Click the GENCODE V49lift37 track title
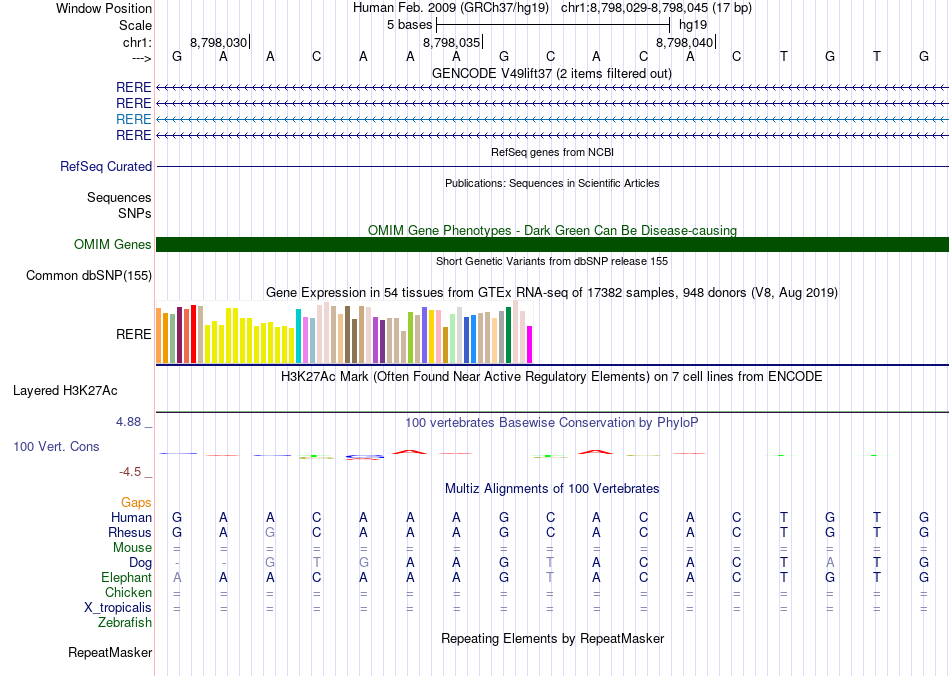950x676 pixels. (552, 73)
